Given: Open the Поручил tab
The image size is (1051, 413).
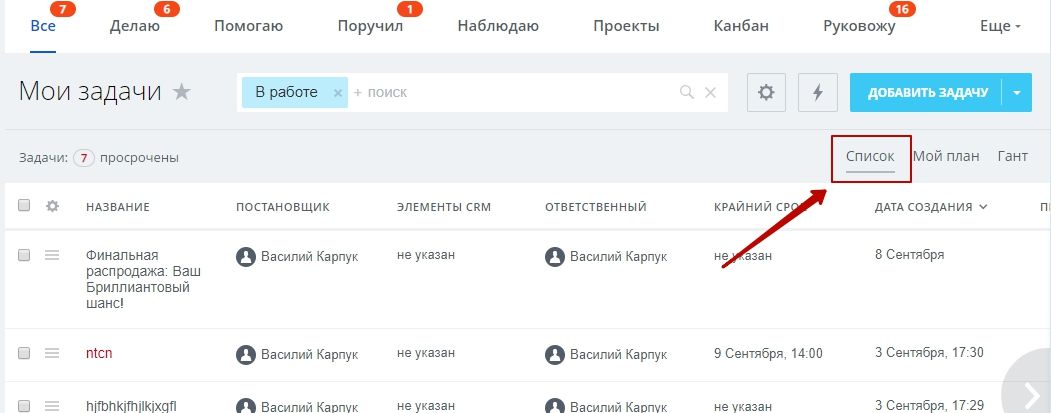Looking at the screenshot, I should pos(371,26).
